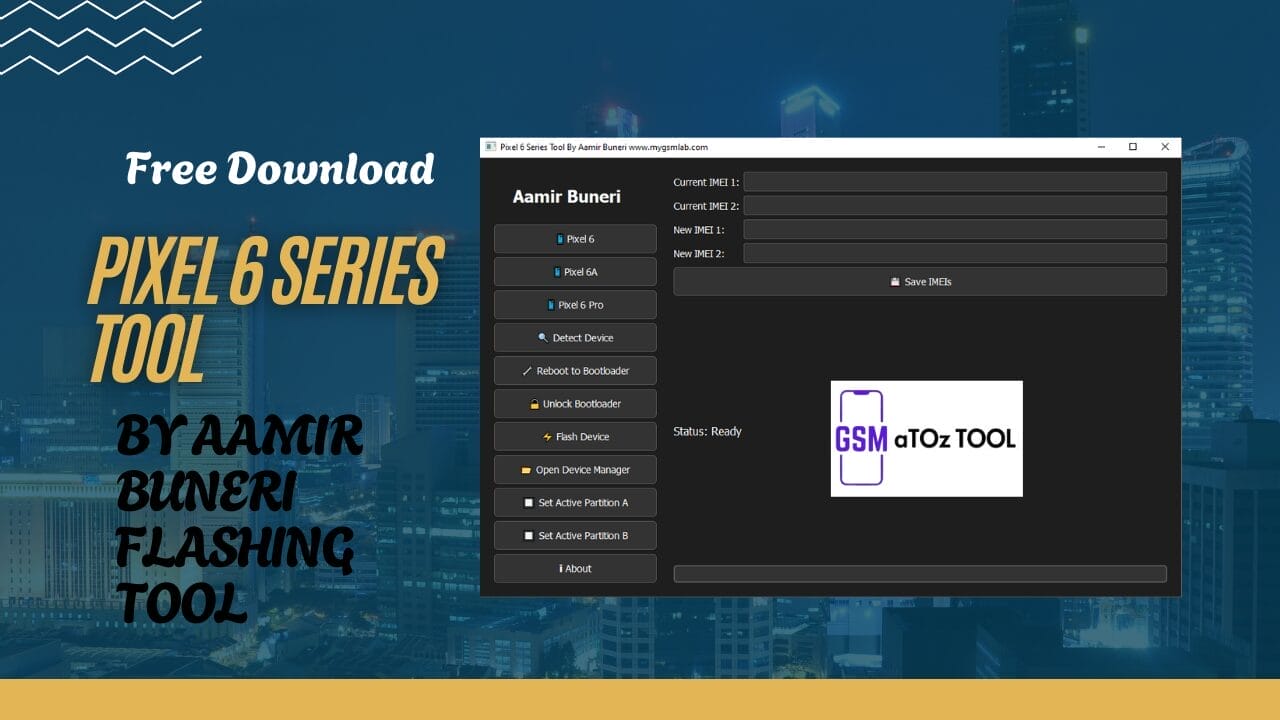1280x720 pixels.
Task: Start Reboot to Bootloader action
Action: pos(575,370)
